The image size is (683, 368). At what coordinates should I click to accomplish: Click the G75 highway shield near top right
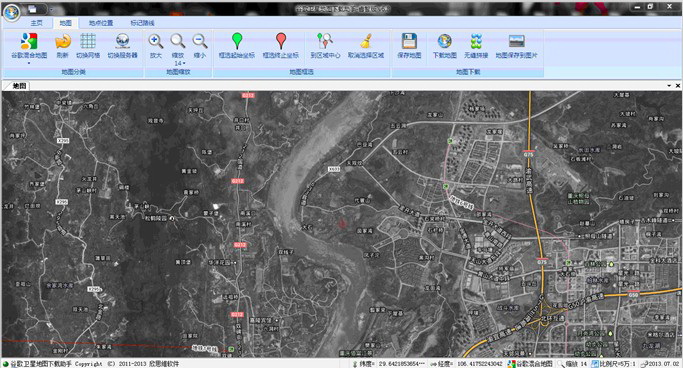pos(528,155)
